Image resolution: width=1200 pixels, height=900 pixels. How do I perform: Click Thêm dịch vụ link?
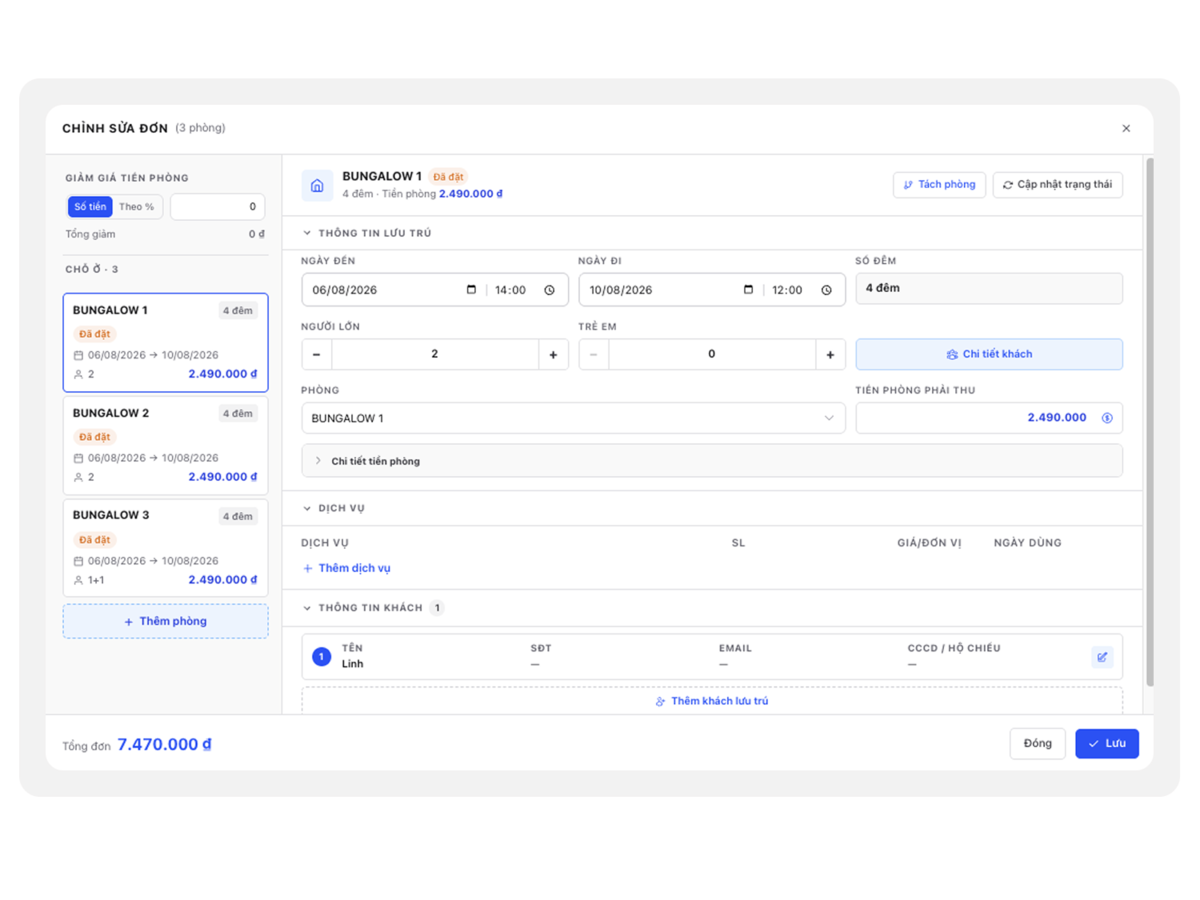(x=346, y=568)
